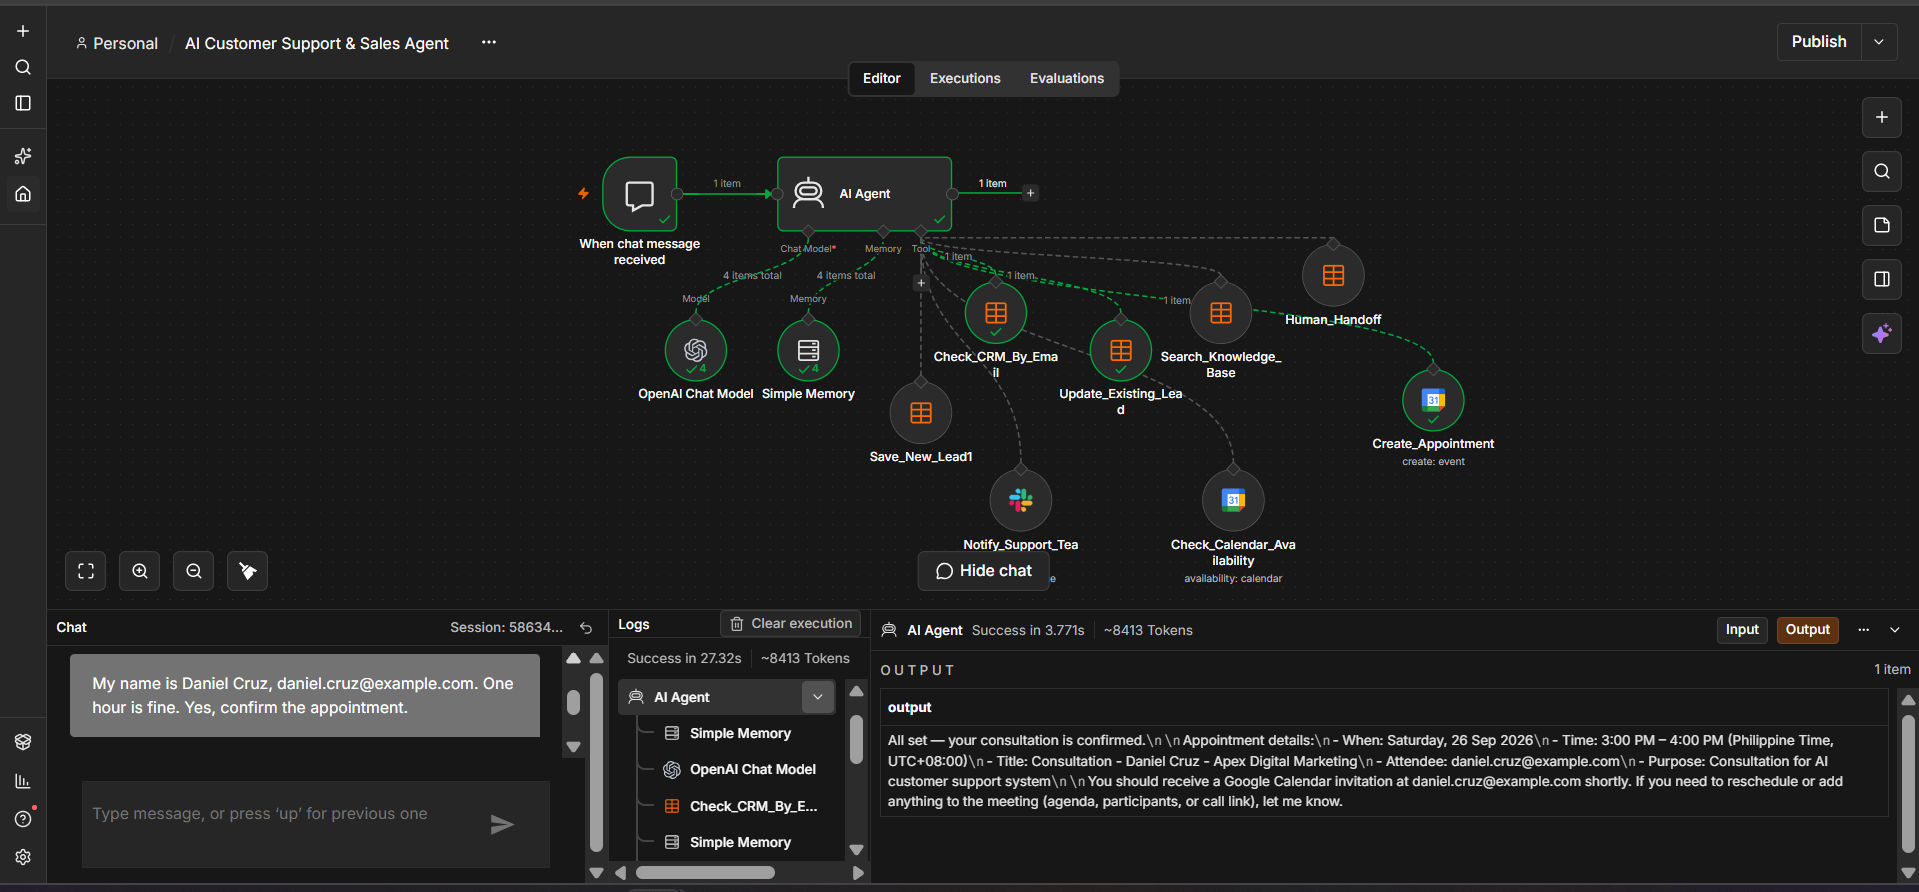This screenshot has height=892, width=1919.
Task: Select the Output view toggle
Action: [x=1807, y=630]
